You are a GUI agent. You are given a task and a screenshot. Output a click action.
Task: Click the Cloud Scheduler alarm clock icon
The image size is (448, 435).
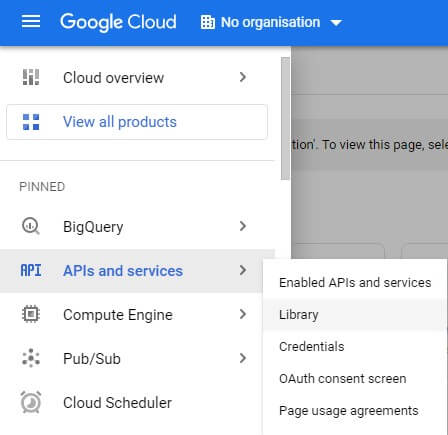[x=31, y=402]
